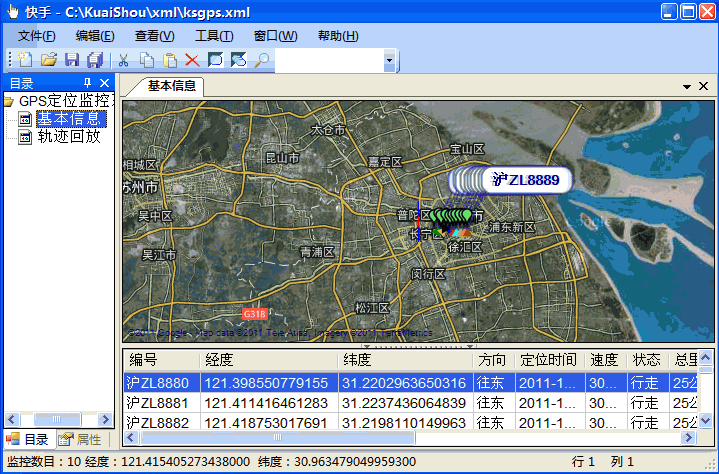Click the single window frame toolbar icon
Image resolution: width=719 pixels, height=474 pixels.
pos(216,60)
